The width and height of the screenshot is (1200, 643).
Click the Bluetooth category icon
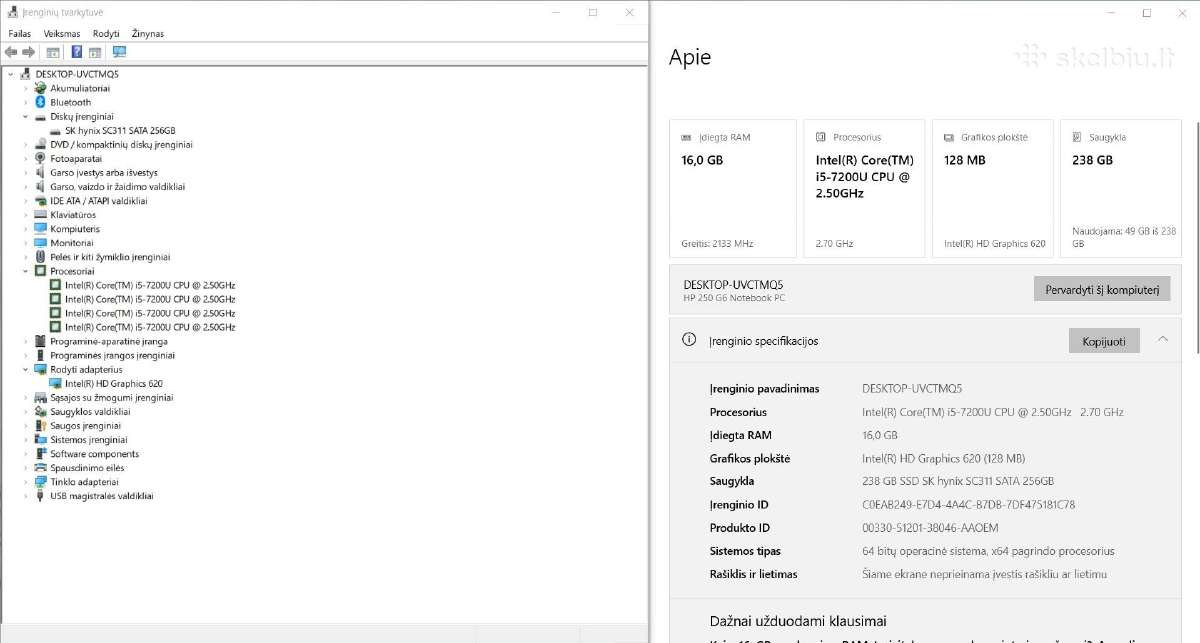point(41,102)
